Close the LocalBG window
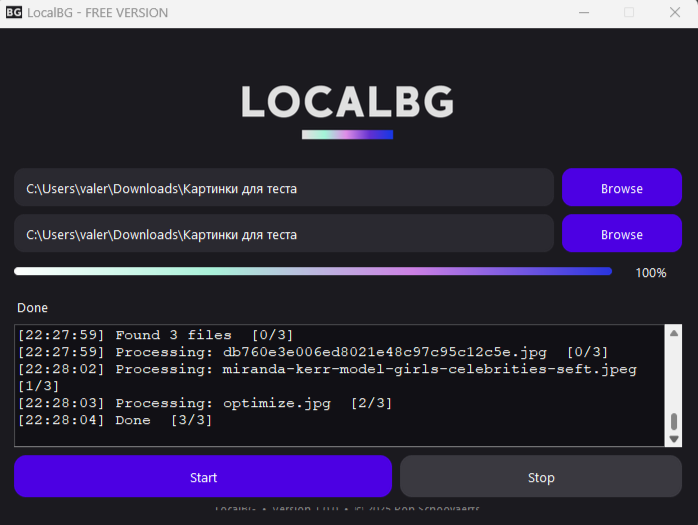 pyautogui.click(x=675, y=12)
